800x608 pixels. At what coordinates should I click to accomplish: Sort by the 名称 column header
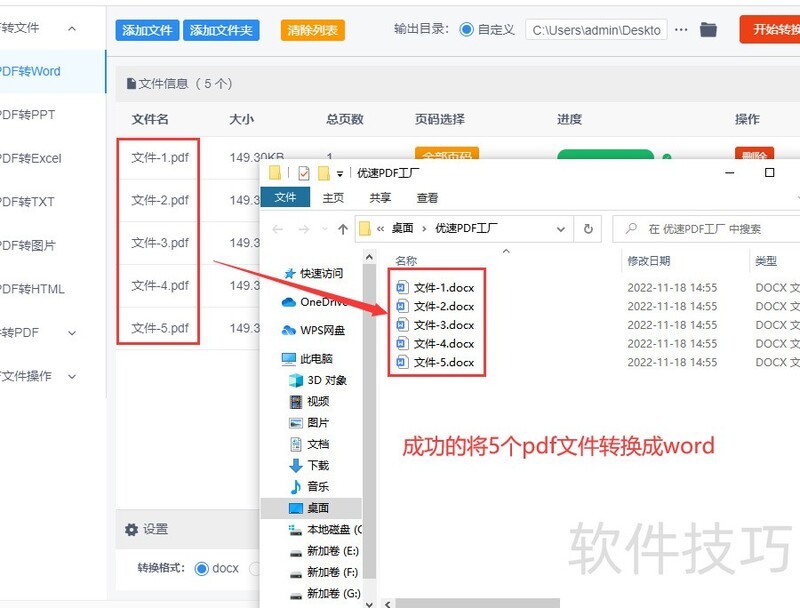click(x=406, y=261)
